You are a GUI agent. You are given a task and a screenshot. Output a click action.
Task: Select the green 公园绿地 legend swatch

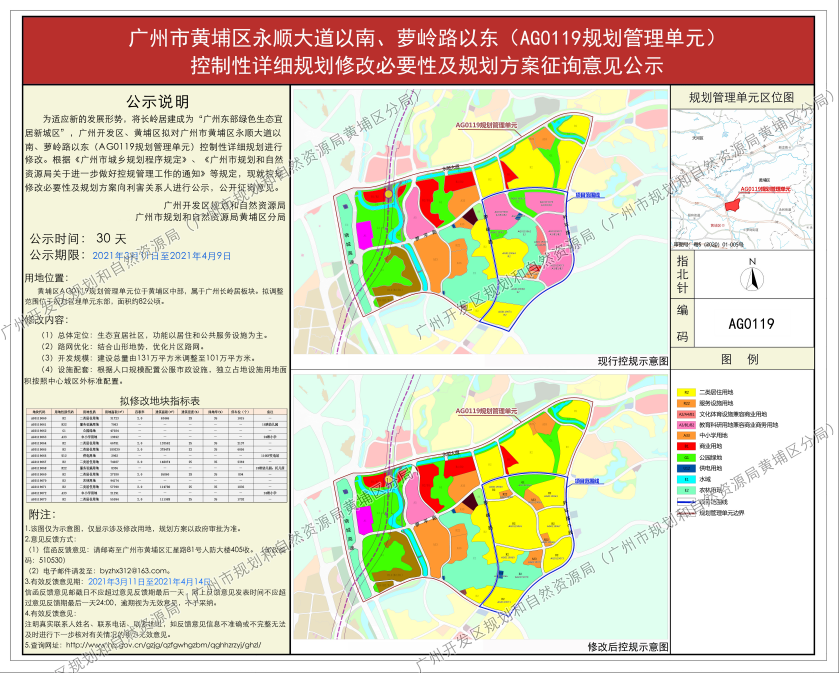(686, 457)
